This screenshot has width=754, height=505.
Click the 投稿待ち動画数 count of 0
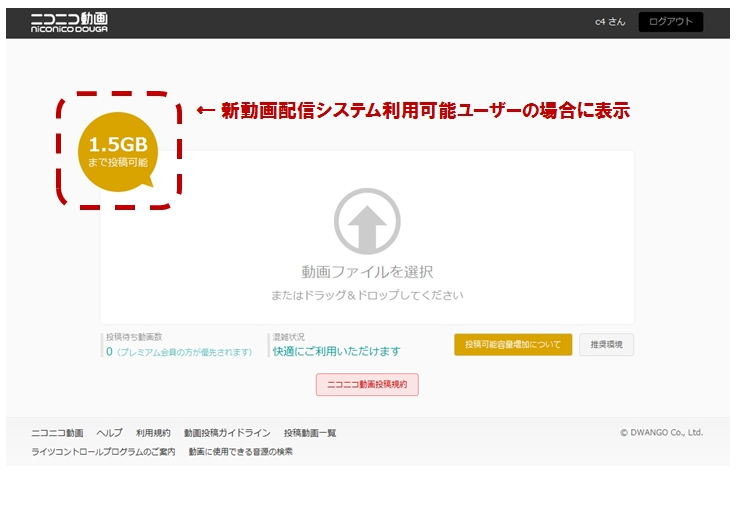pos(109,352)
